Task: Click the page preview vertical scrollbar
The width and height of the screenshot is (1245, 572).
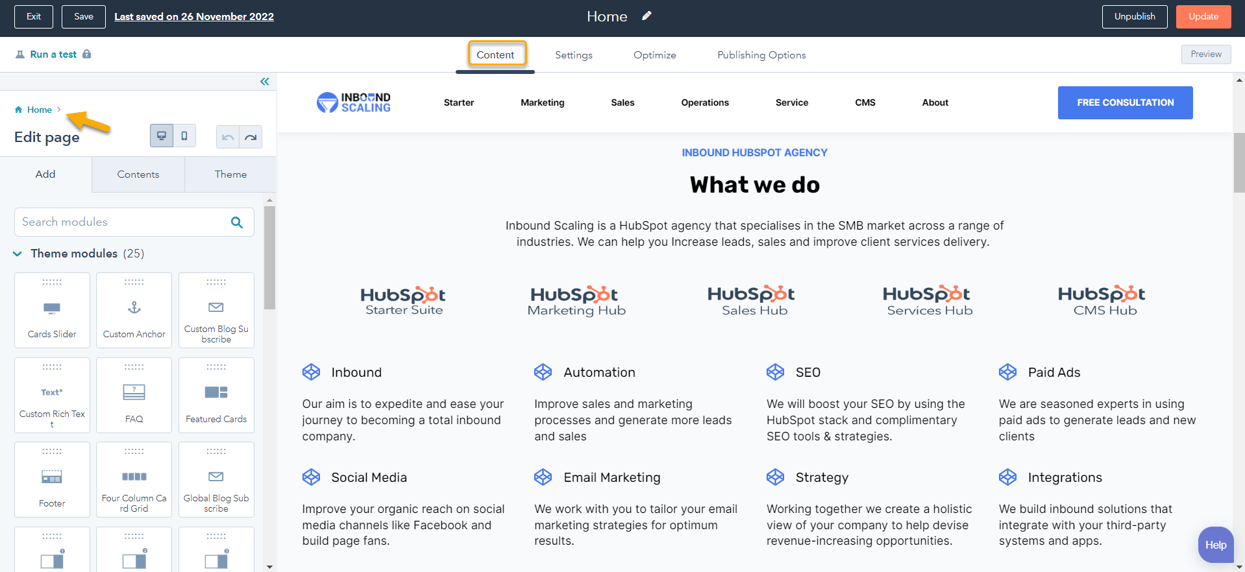Action: point(1239,162)
